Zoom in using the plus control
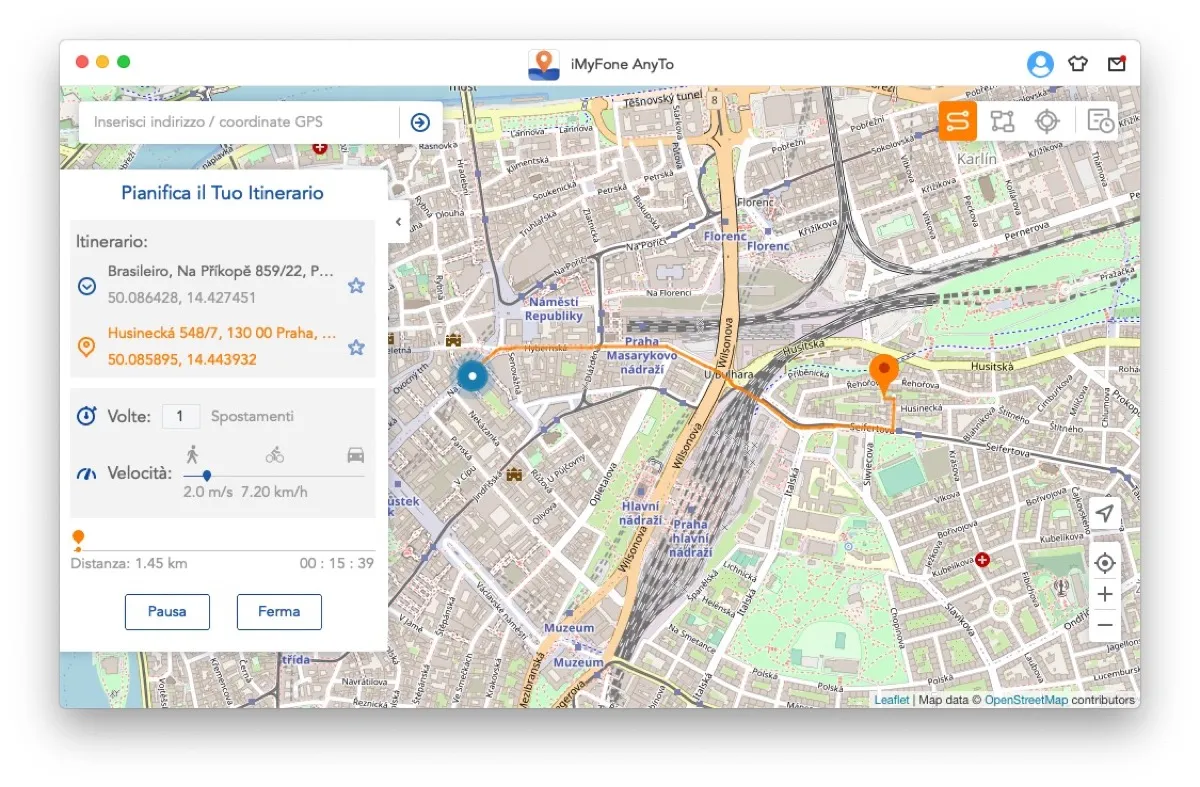Image resolution: width=1200 pixels, height=787 pixels. [1104, 594]
